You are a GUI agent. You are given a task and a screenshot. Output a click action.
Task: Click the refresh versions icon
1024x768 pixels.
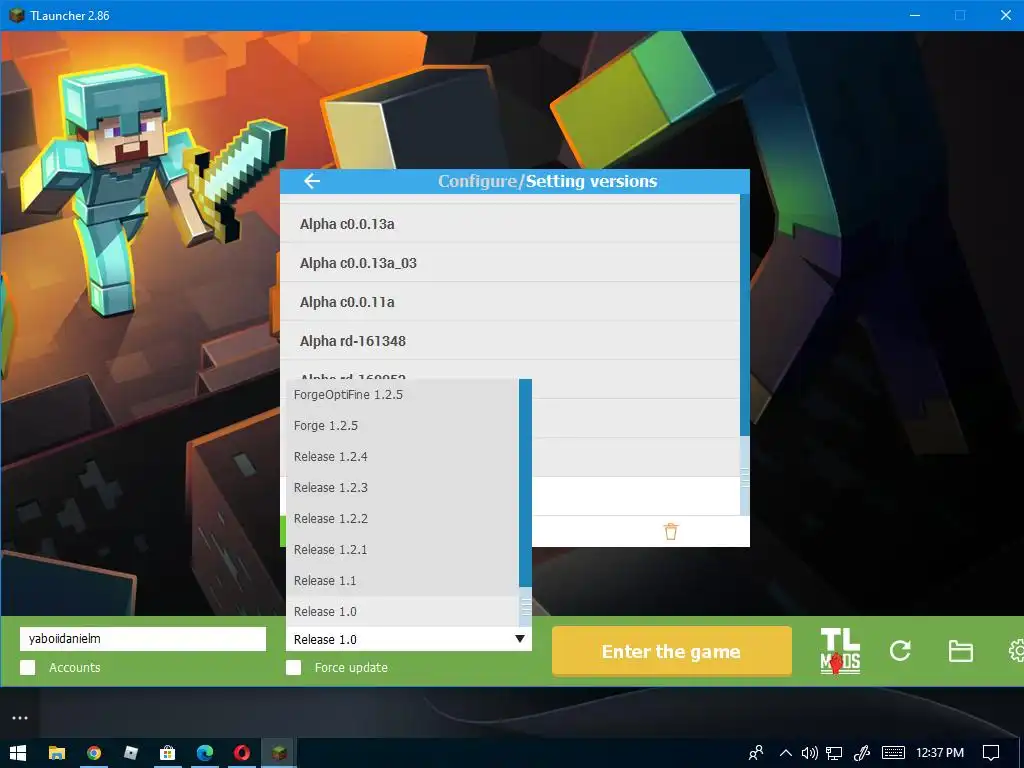coord(900,650)
